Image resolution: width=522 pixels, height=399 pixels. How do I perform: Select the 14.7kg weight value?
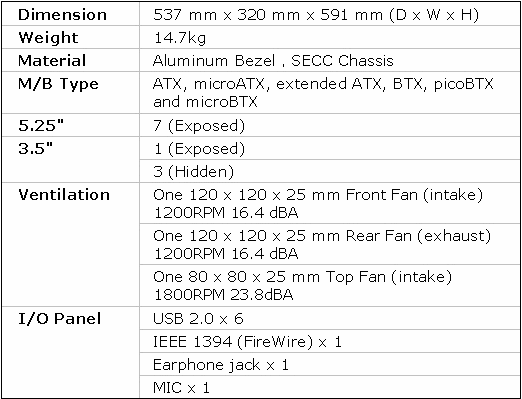179,38
